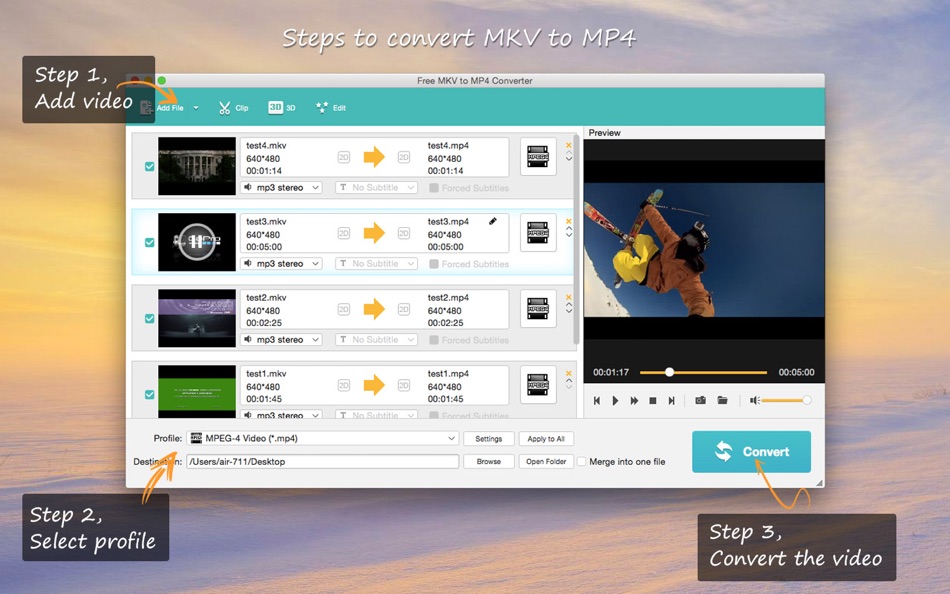Viewport: 950px width, 594px height.
Task: Toggle Forced Subtitles for test4.mkv
Action: [434, 188]
